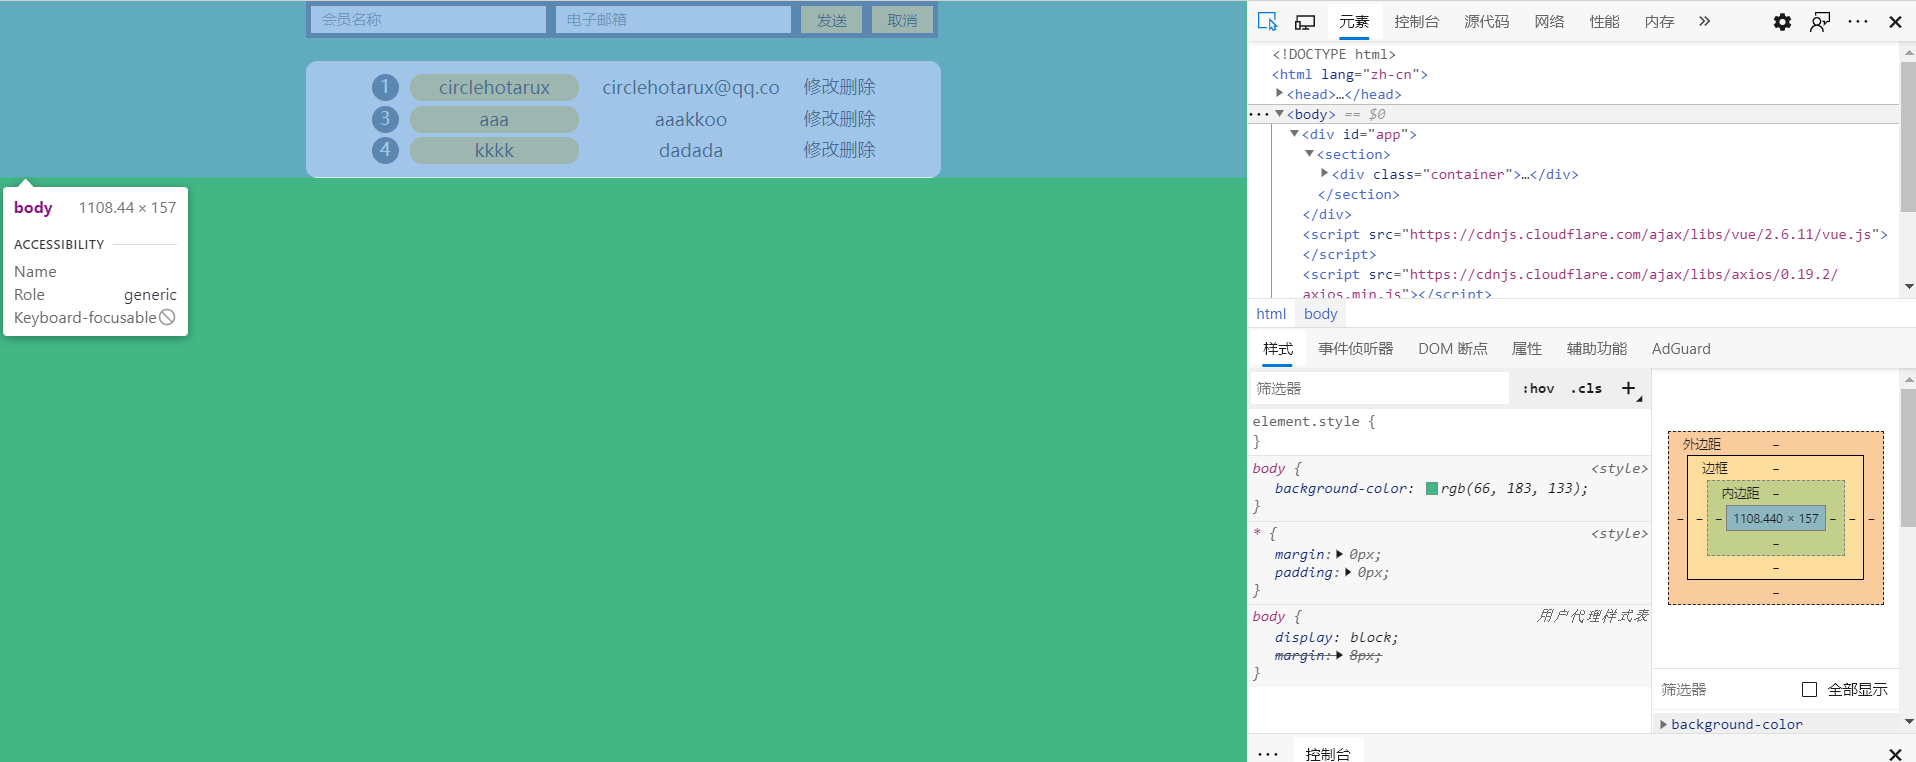Click the body breadcrumb

pyautogui.click(x=1320, y=313)
